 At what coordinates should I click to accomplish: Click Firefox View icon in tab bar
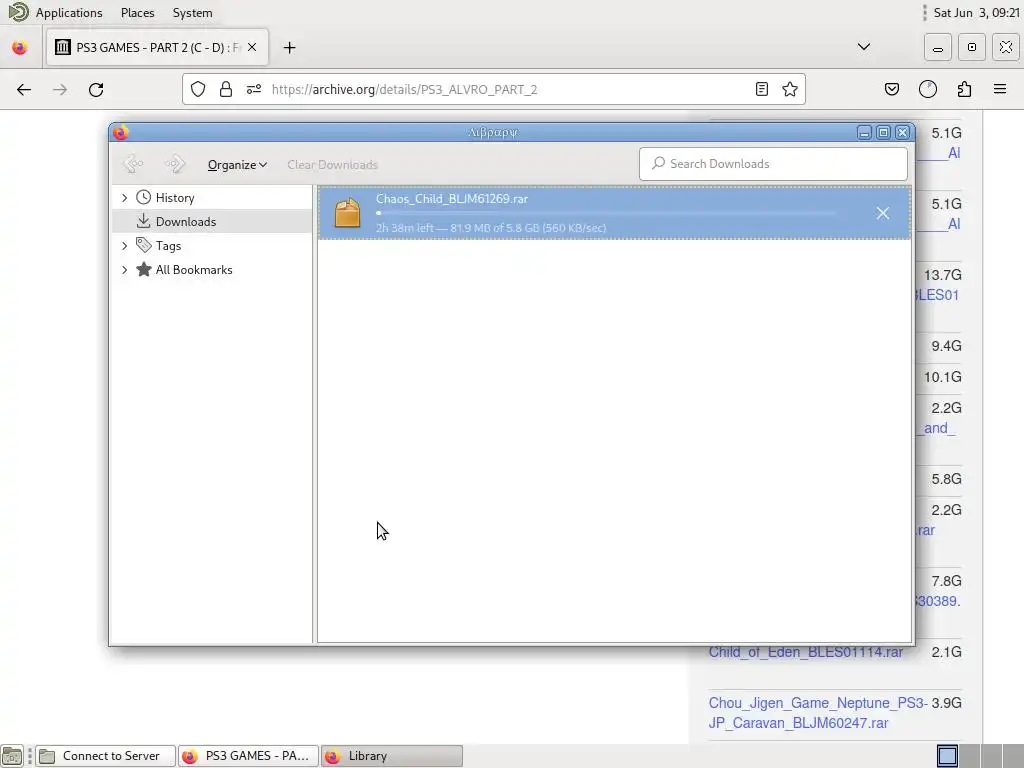pyautogui.click(x=20, y=48)
